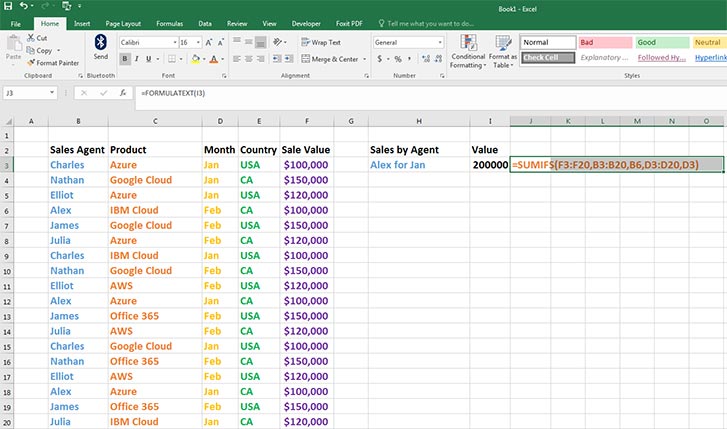Decrease the cell indent
The image size is (727, 429).
[276, 59]
